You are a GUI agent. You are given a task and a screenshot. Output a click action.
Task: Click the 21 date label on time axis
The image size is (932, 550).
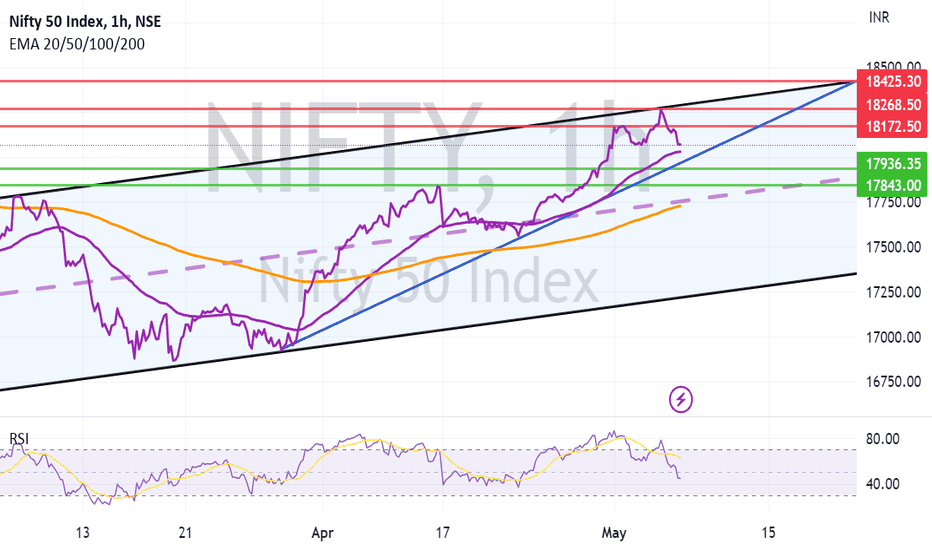pyautogui.click(x=185, y=532)
